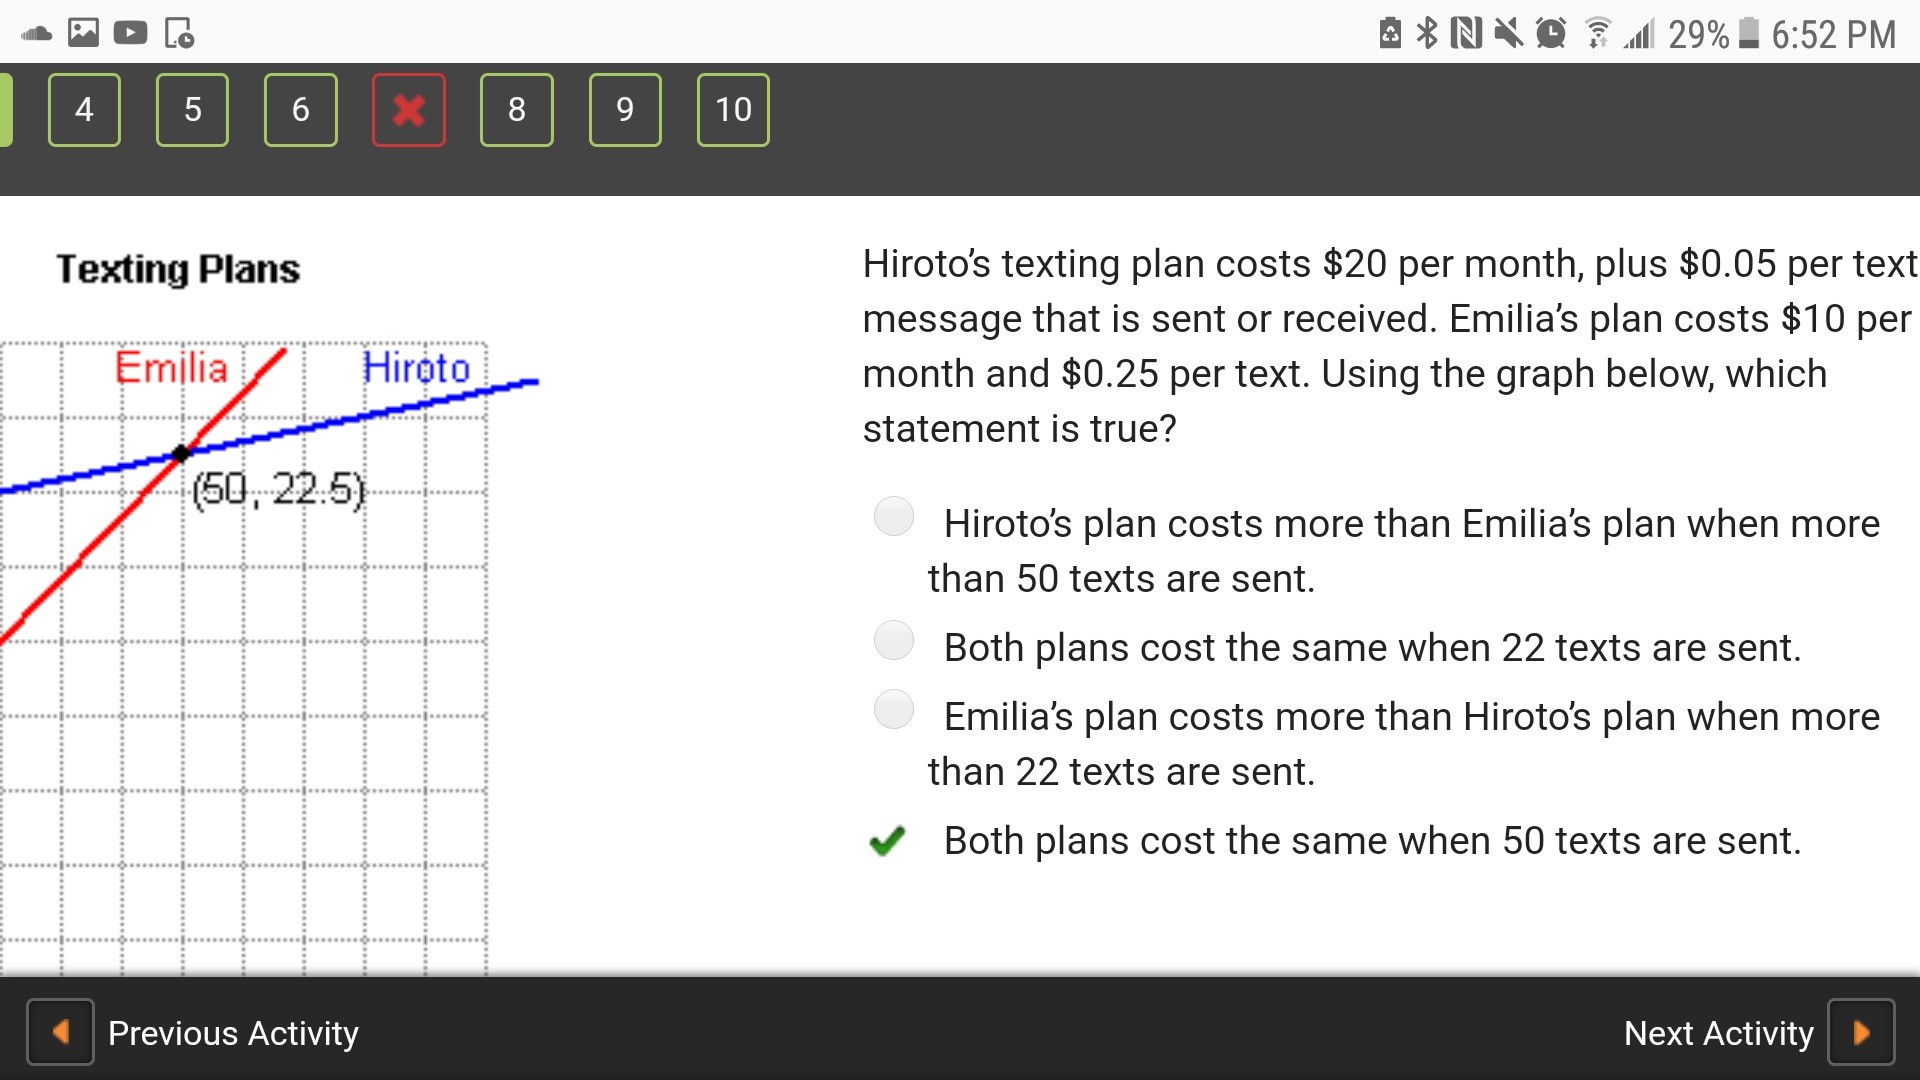Select checked answer 'same when 50 texts'

[887, 841]
